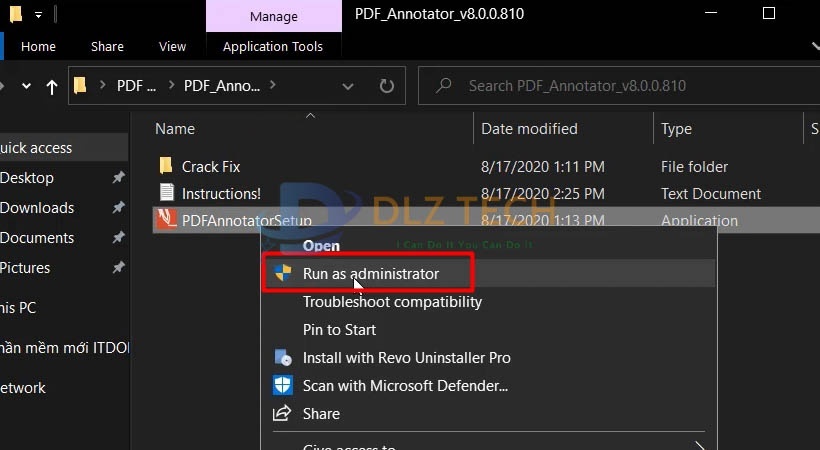
Task: Choose Pin to Start
Action: click(x=339, y=330)
